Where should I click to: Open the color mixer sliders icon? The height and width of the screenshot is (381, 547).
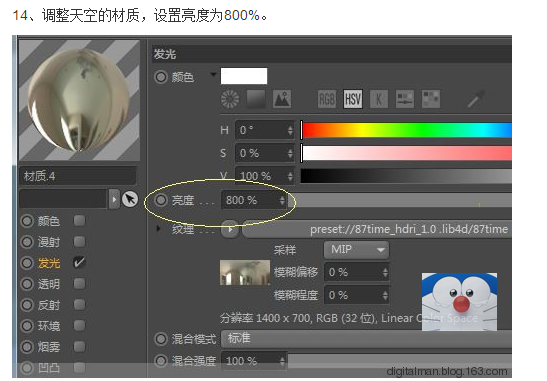[405, 99]
